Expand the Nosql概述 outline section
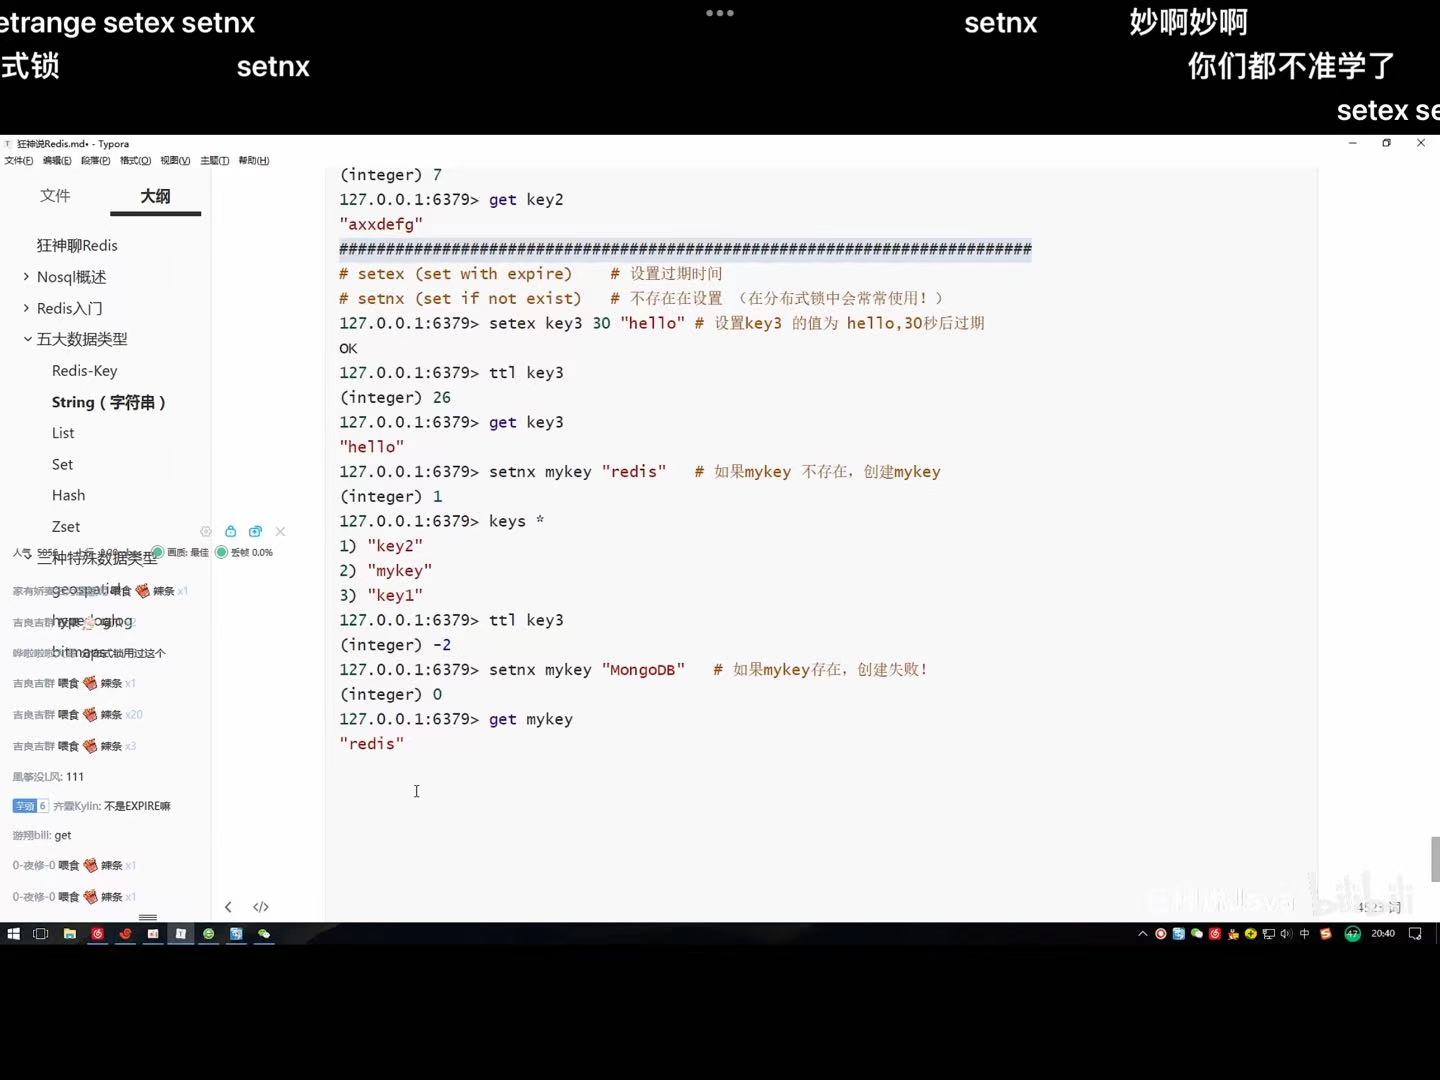 (x=26, y=277)
